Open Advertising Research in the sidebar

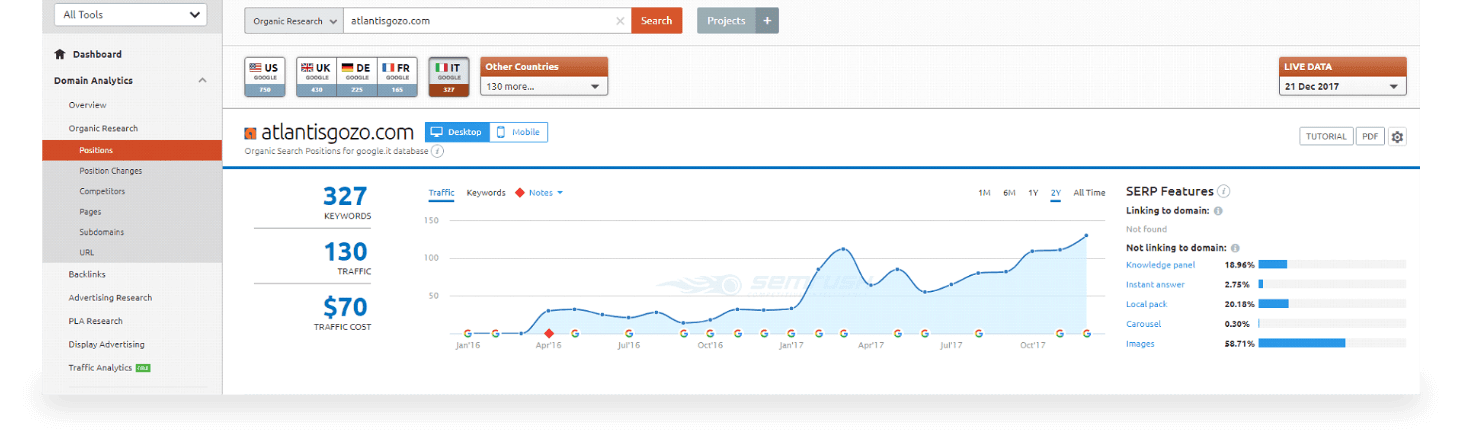pyautogui.click(x=110, y=298)
